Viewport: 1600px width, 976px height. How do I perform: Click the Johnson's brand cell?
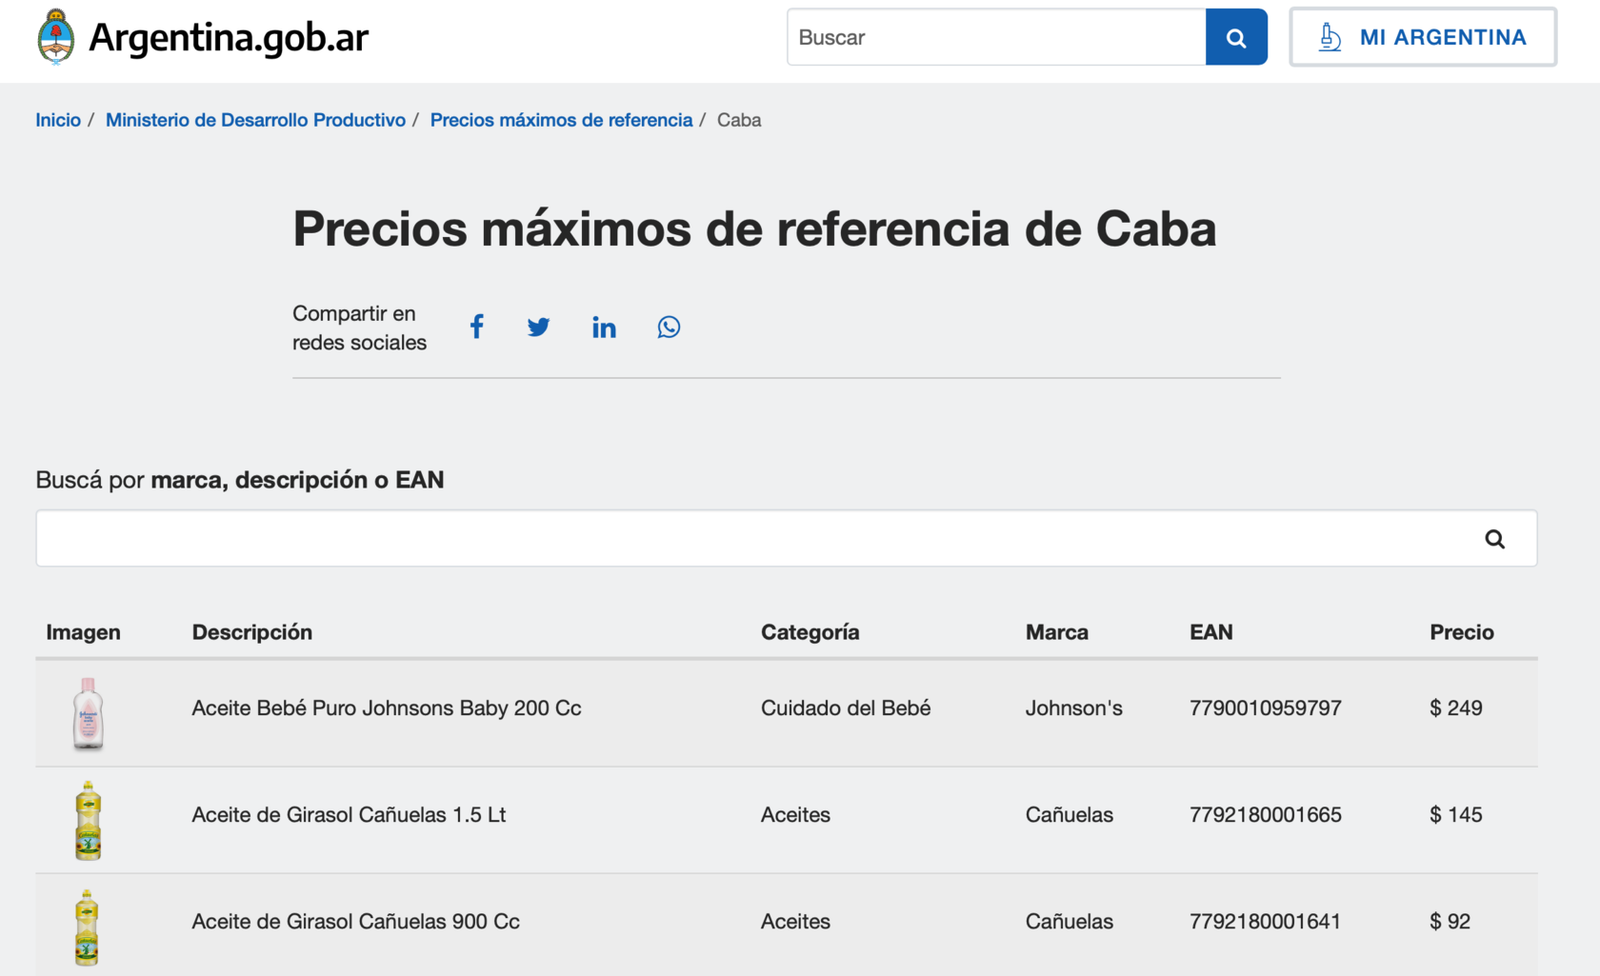pos(1074,708)
